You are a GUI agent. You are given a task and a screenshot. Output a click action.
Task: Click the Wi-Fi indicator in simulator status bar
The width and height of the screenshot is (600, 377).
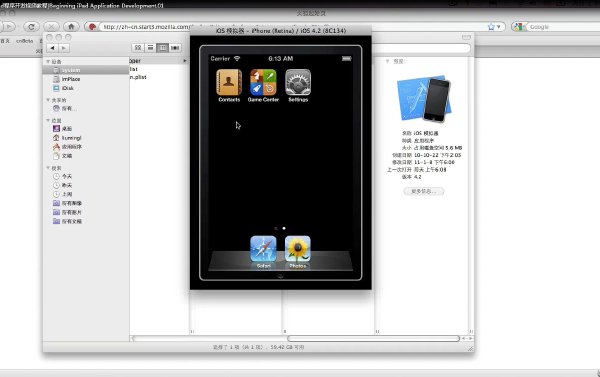pyautogui.click(x=237, y=59)
